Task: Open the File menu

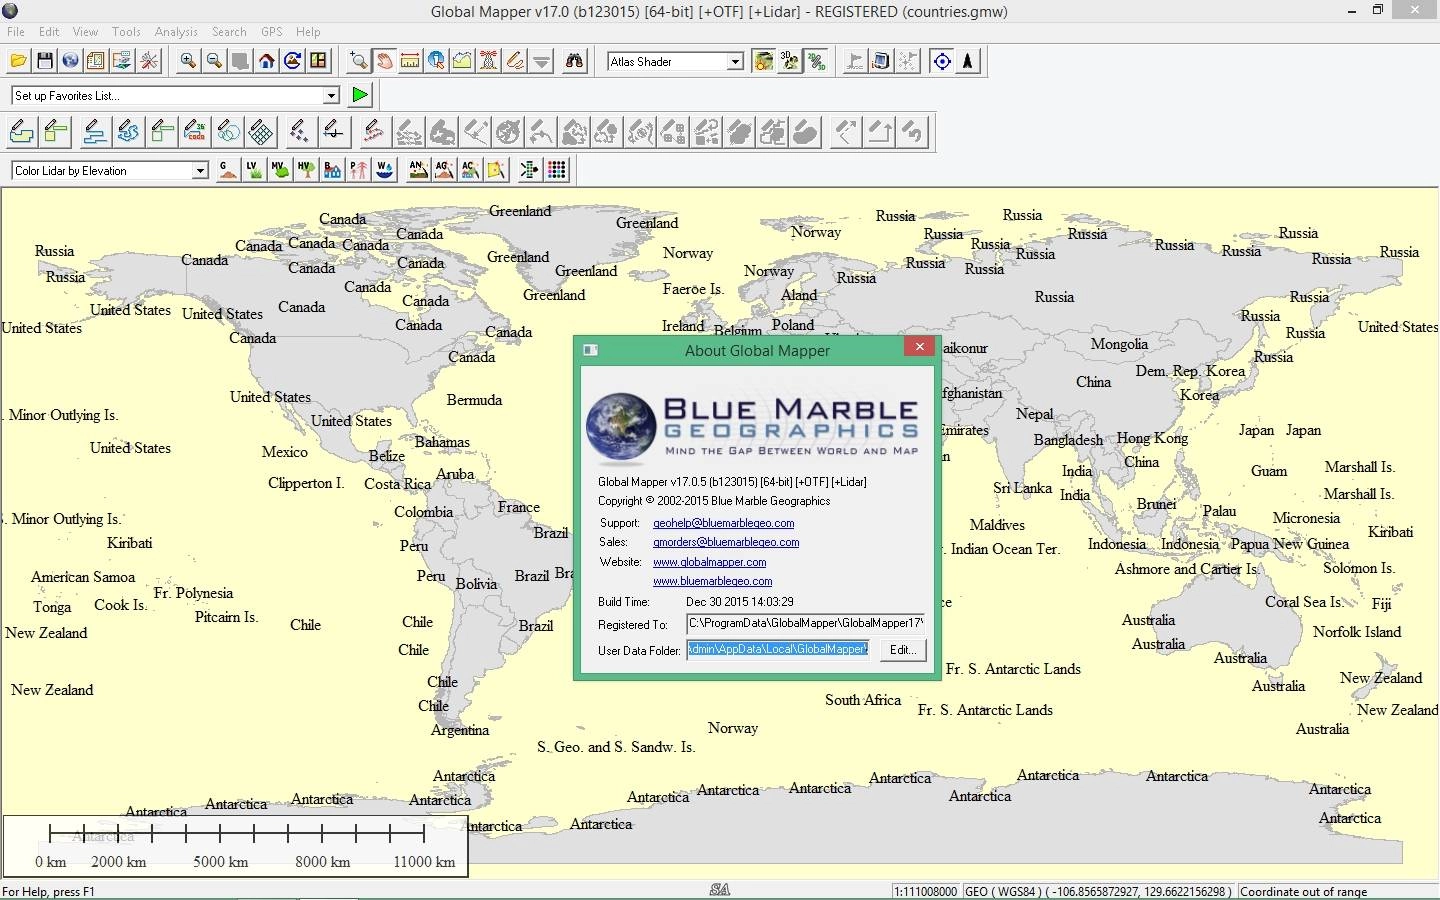Action: (x=16, y=32)
